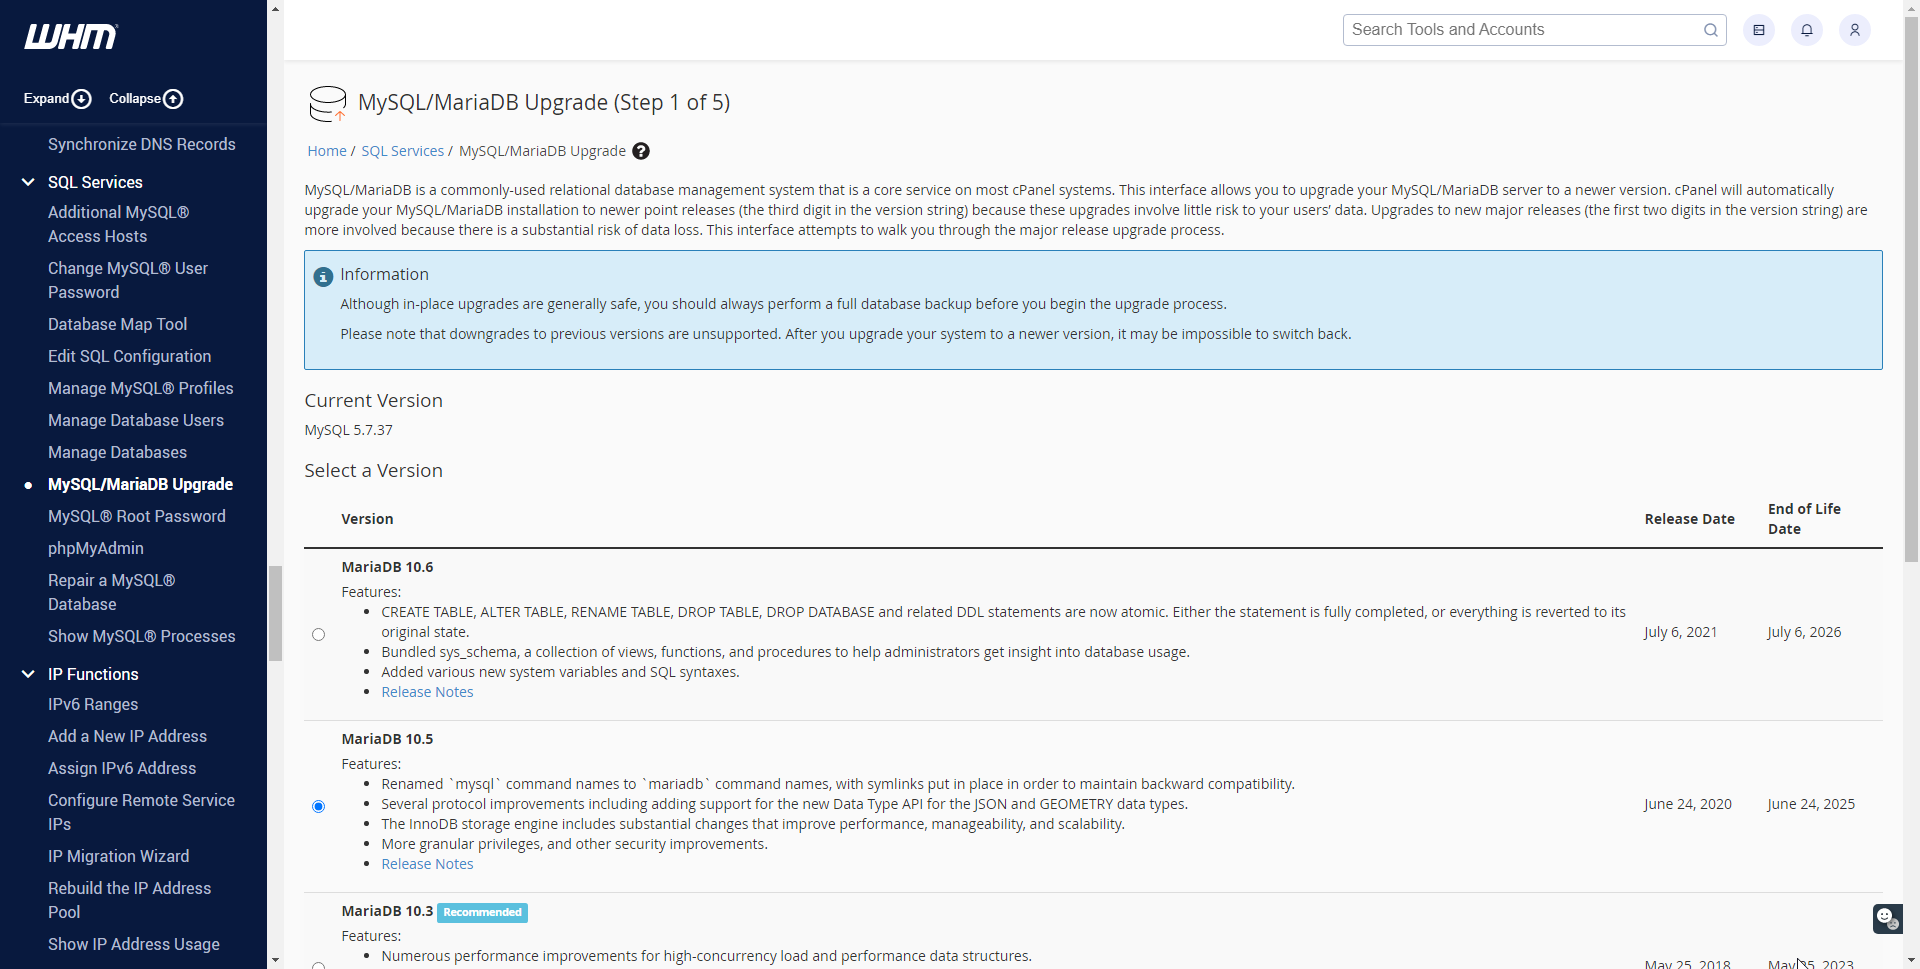The image size is (1920, 969).
Task: Open Change MySQL User Password
Action: 128,280
